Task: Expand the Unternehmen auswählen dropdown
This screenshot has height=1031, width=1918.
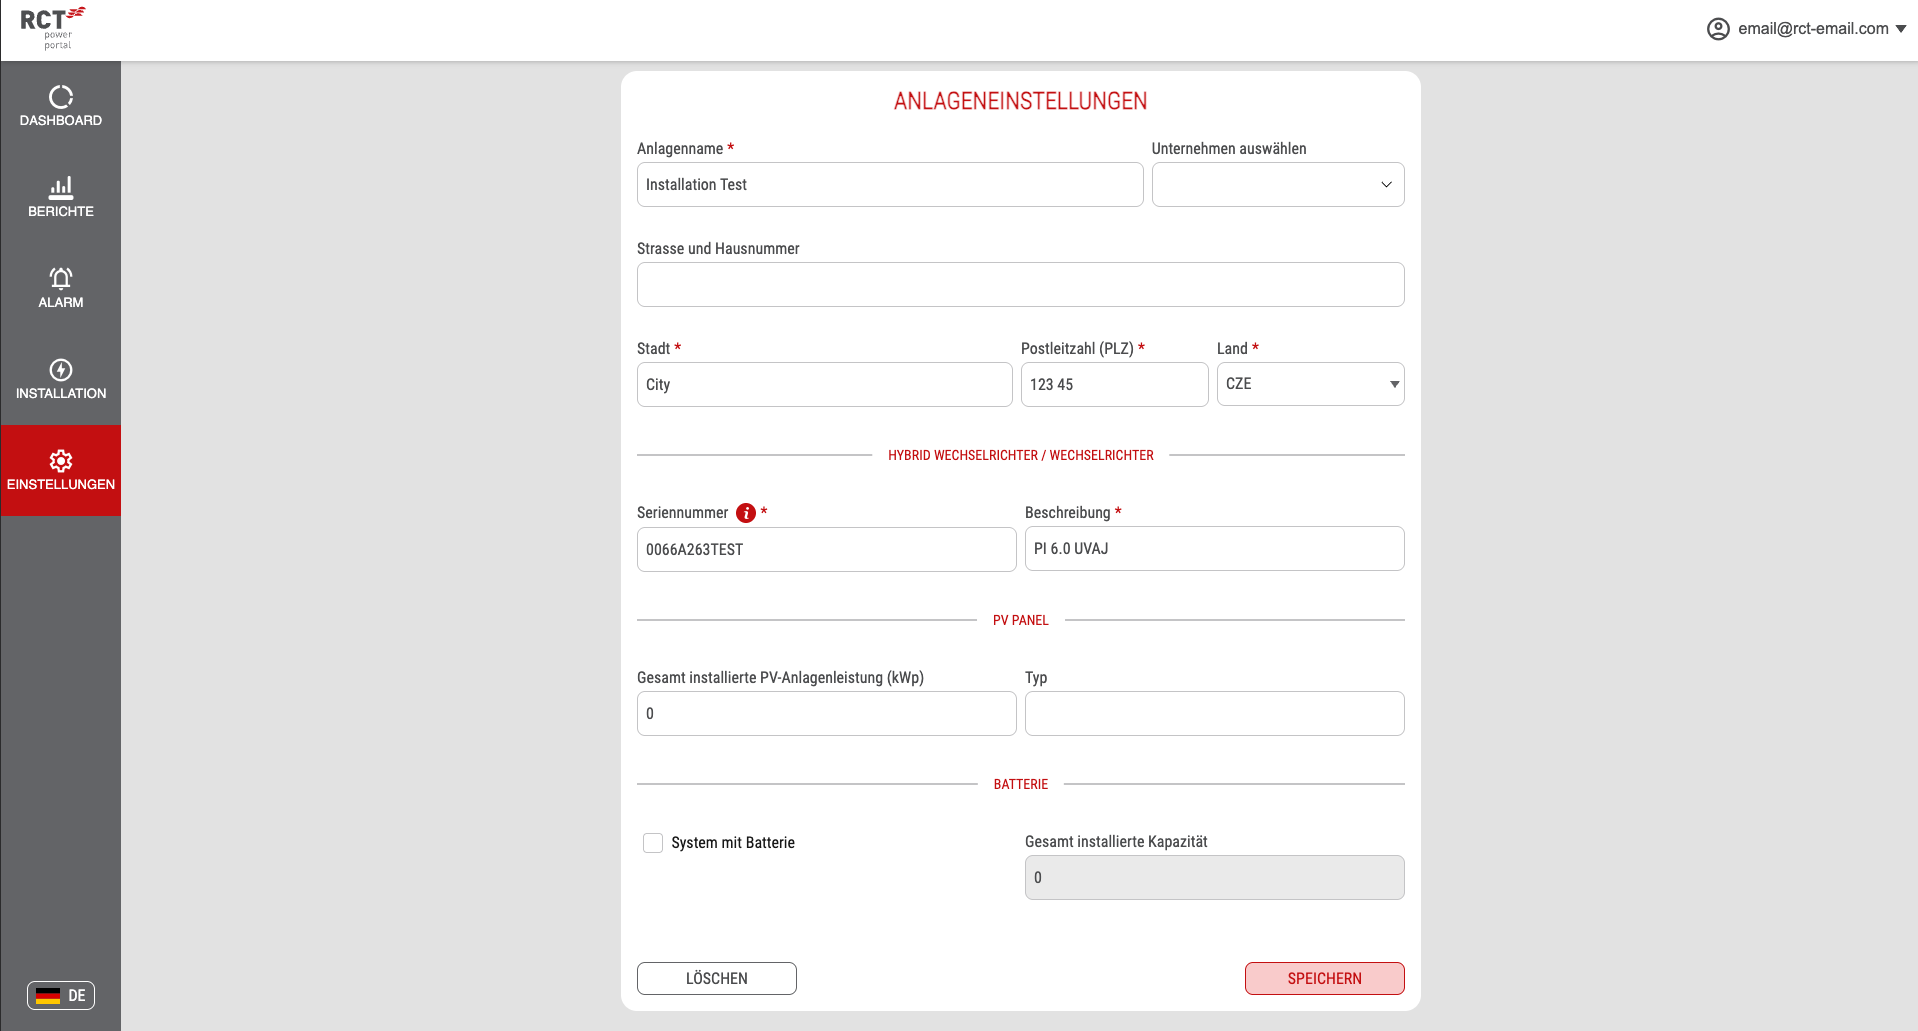Action: pyautogui.click(x=1278, y=185)
